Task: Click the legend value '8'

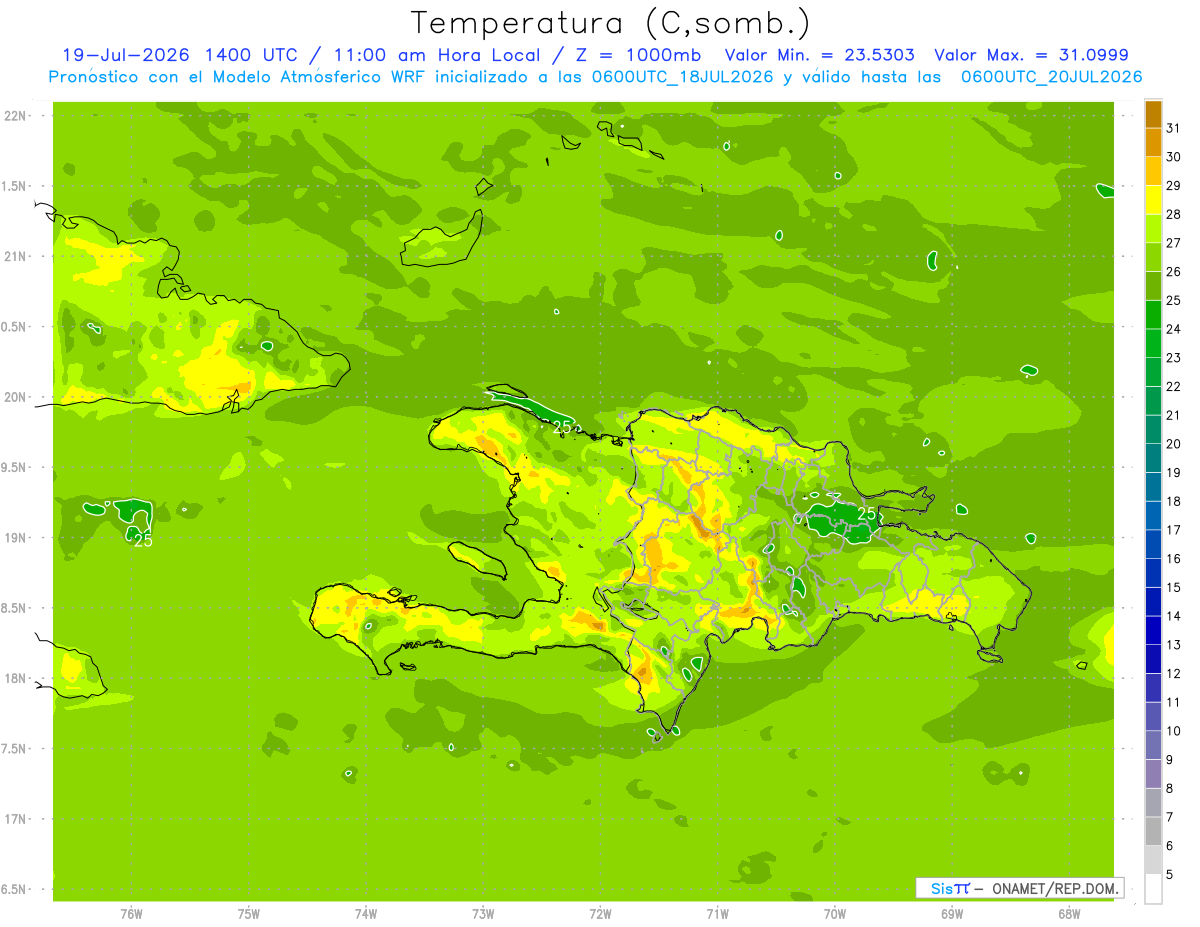Action: click(1170, 788)
